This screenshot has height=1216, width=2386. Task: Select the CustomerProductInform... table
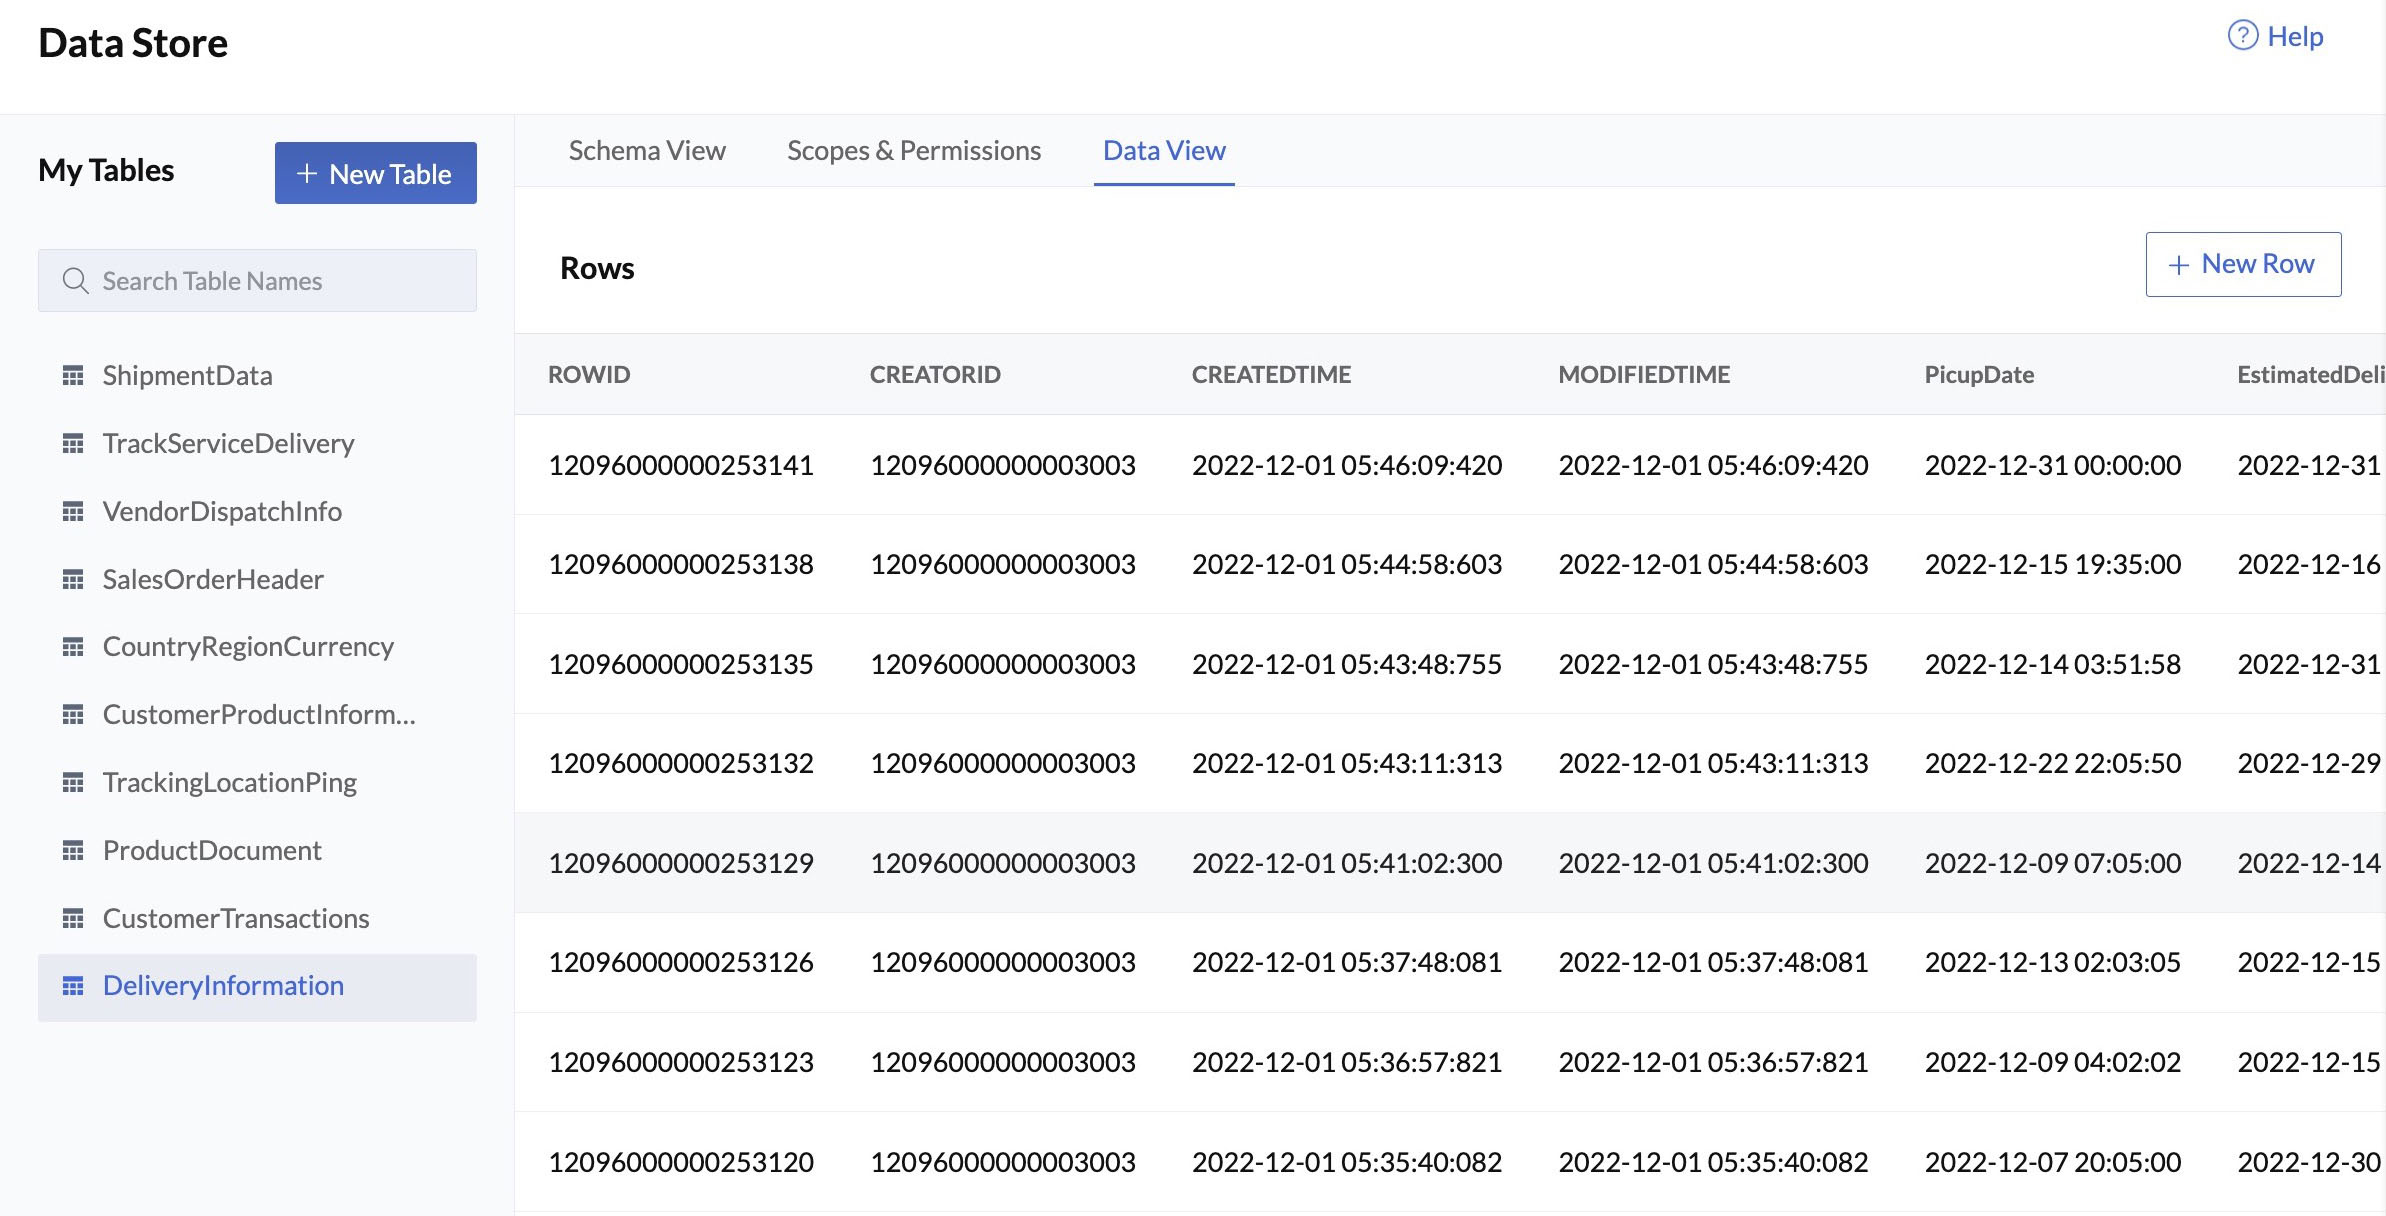click(261, 715)
